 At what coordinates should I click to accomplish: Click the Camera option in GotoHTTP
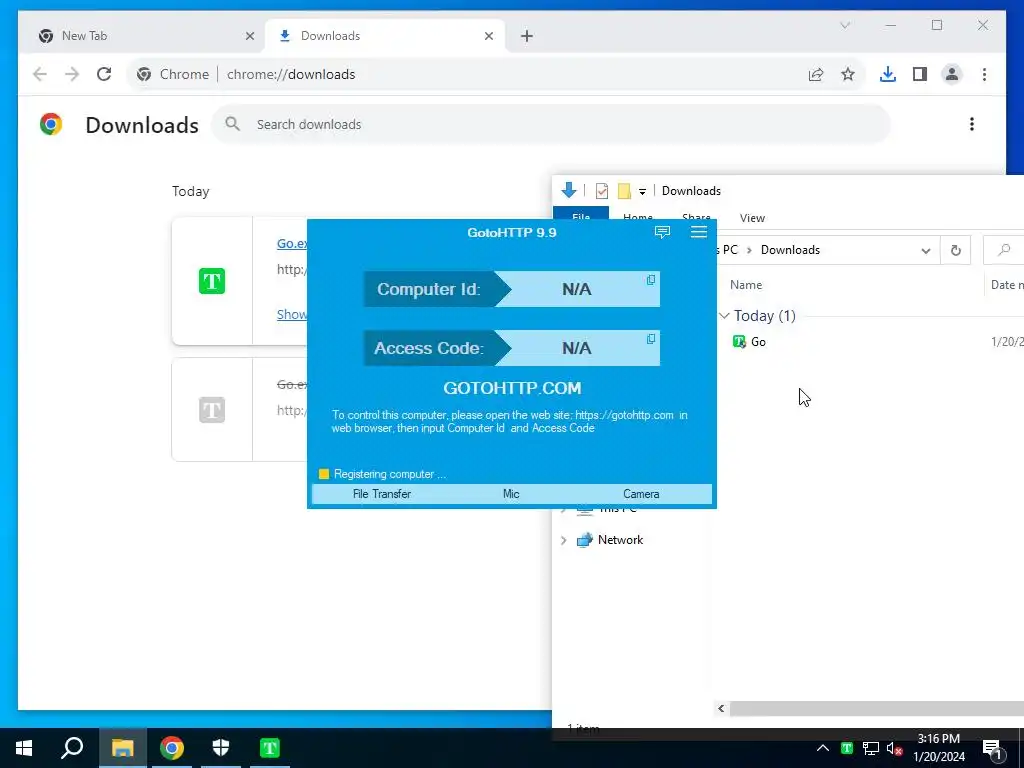pos(641,494)
